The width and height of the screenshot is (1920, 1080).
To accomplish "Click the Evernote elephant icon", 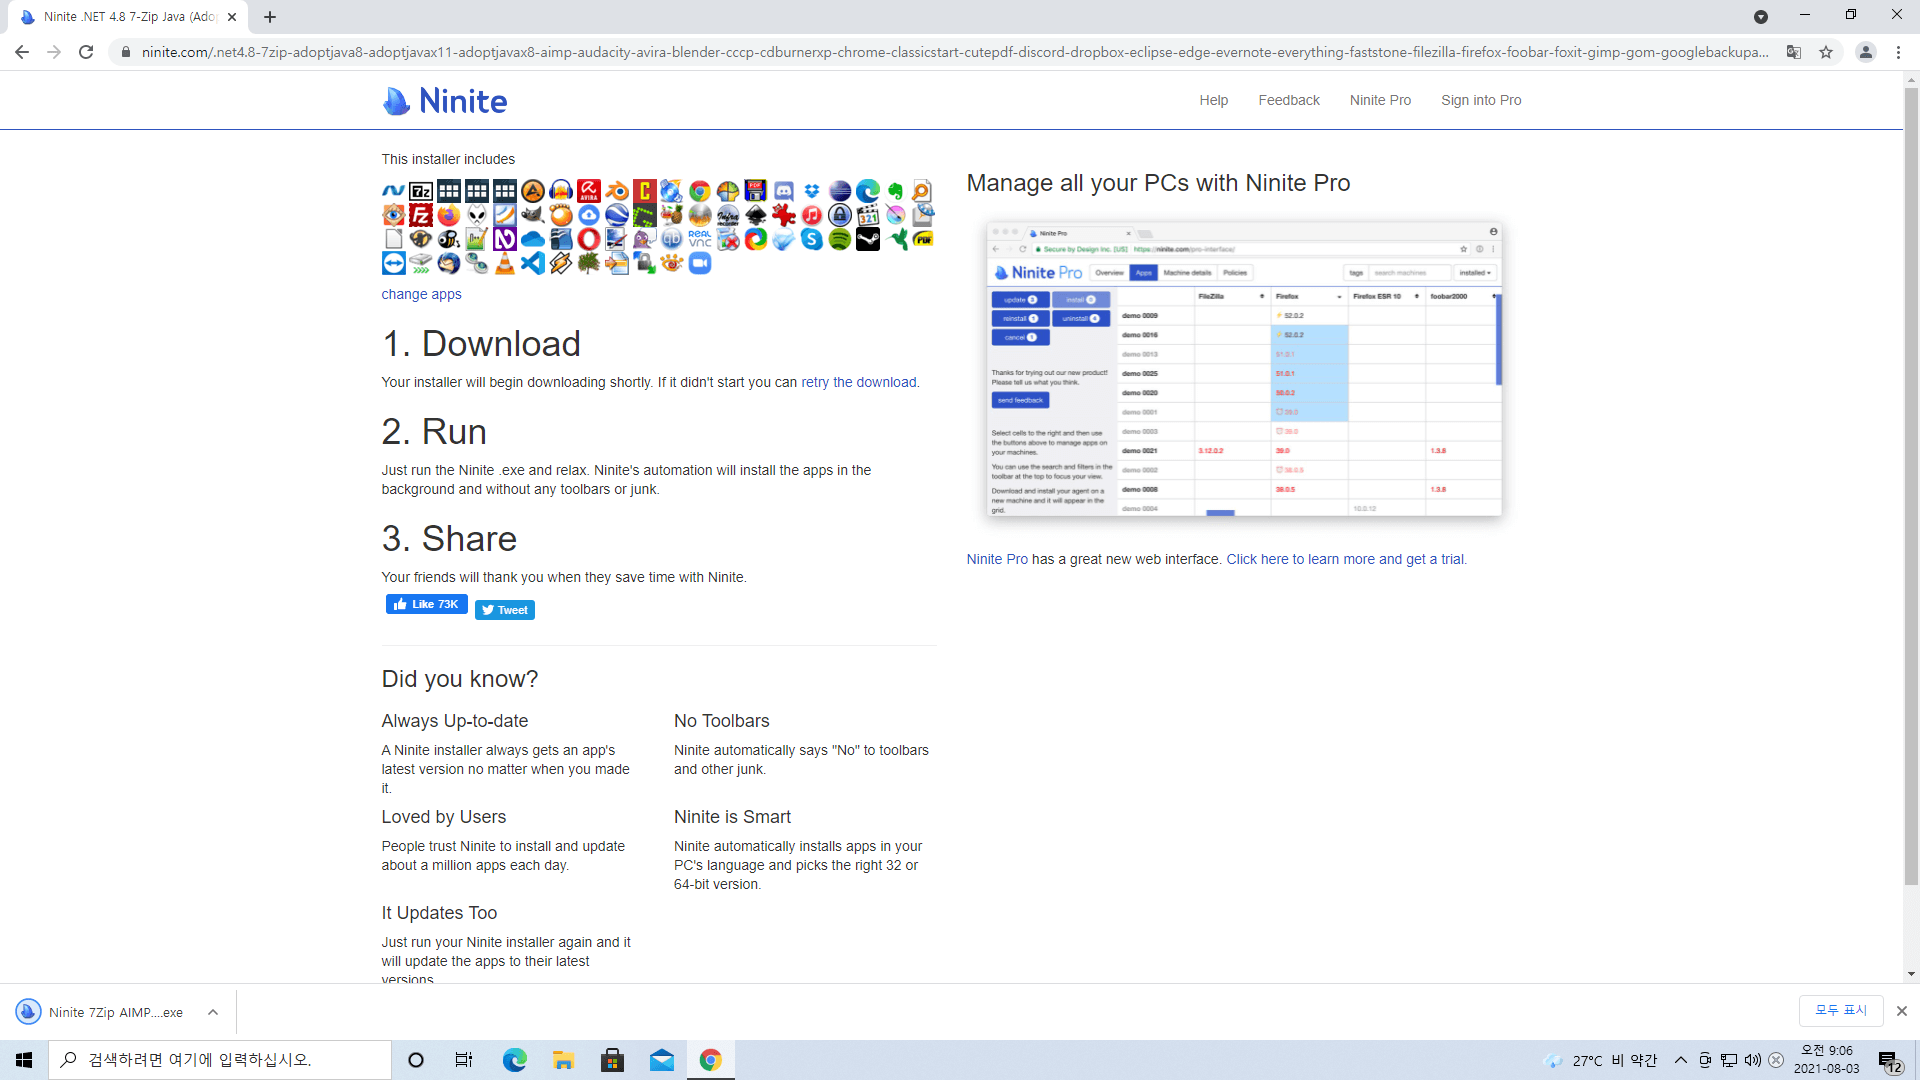I will coord(896,191).
